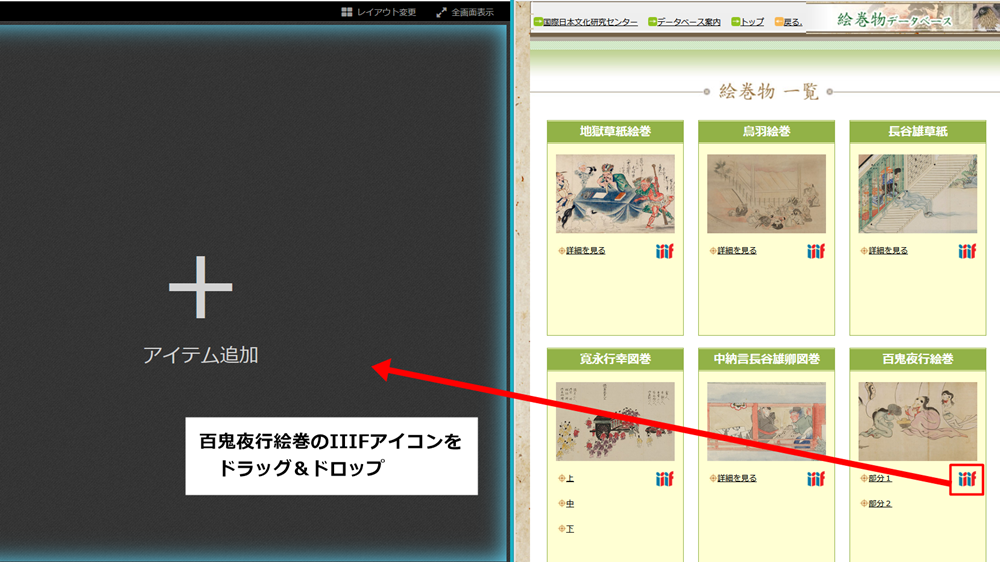Click the orange arrow icon before 戻る

pos(779,22)
